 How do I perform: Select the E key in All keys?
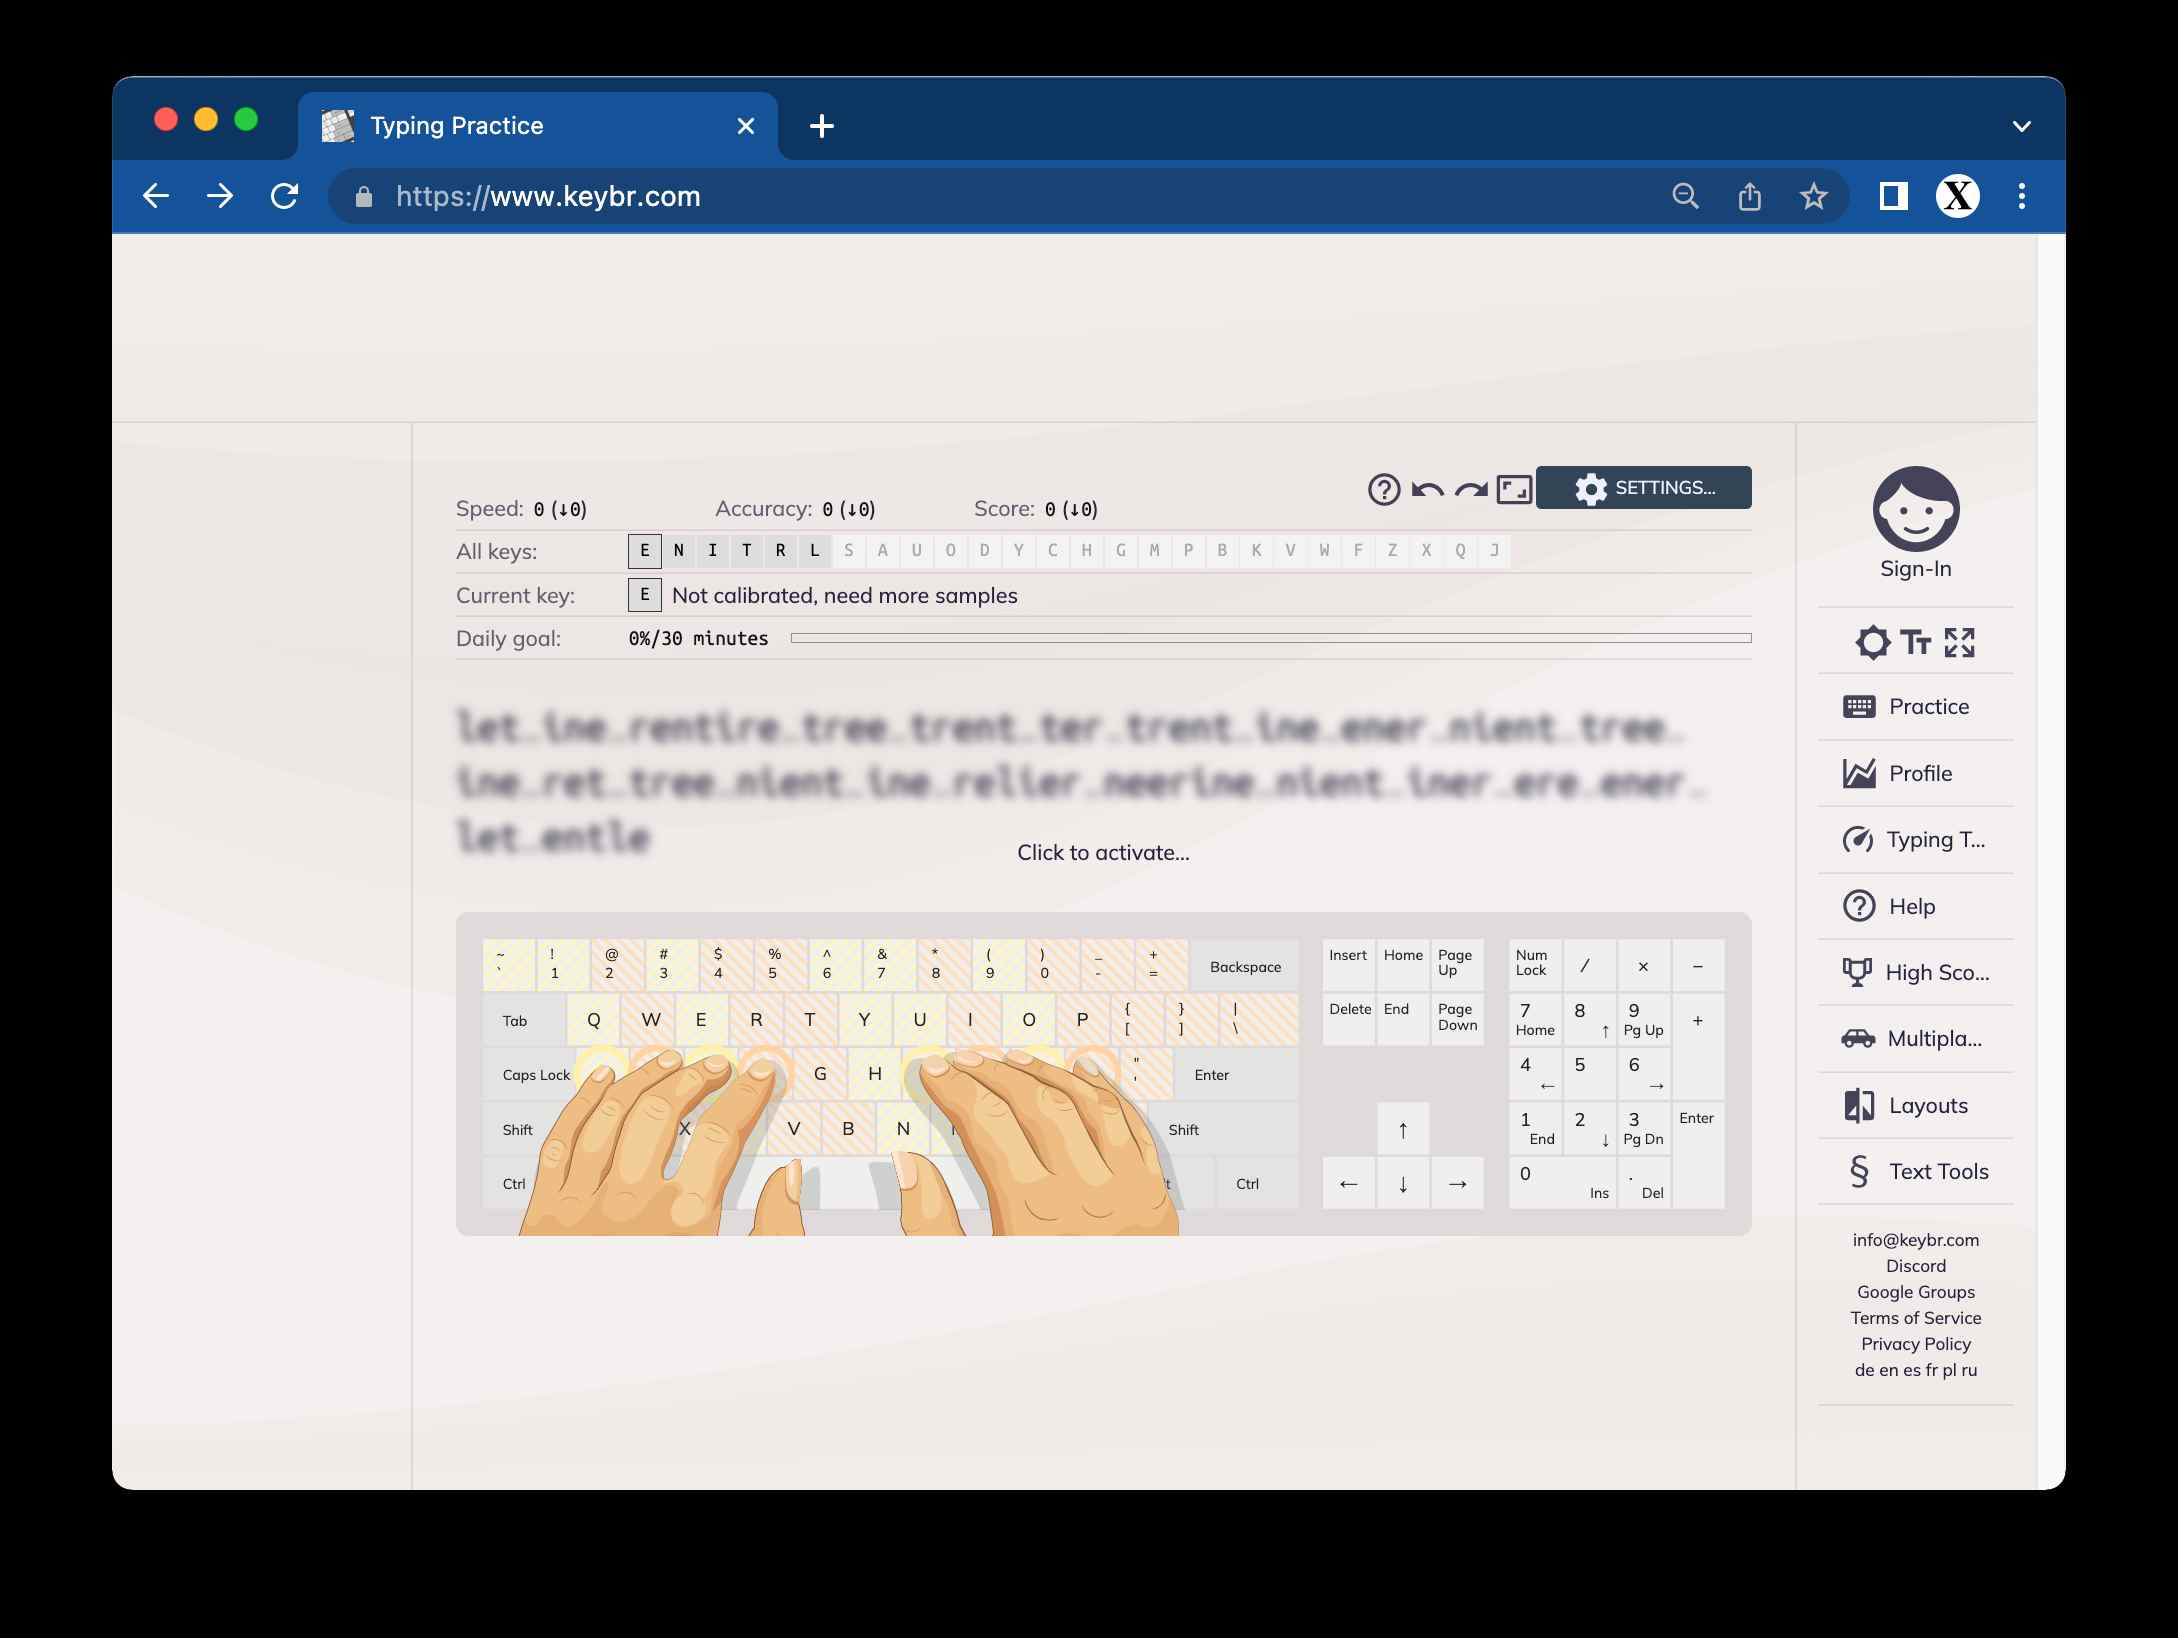click(645, 551)
